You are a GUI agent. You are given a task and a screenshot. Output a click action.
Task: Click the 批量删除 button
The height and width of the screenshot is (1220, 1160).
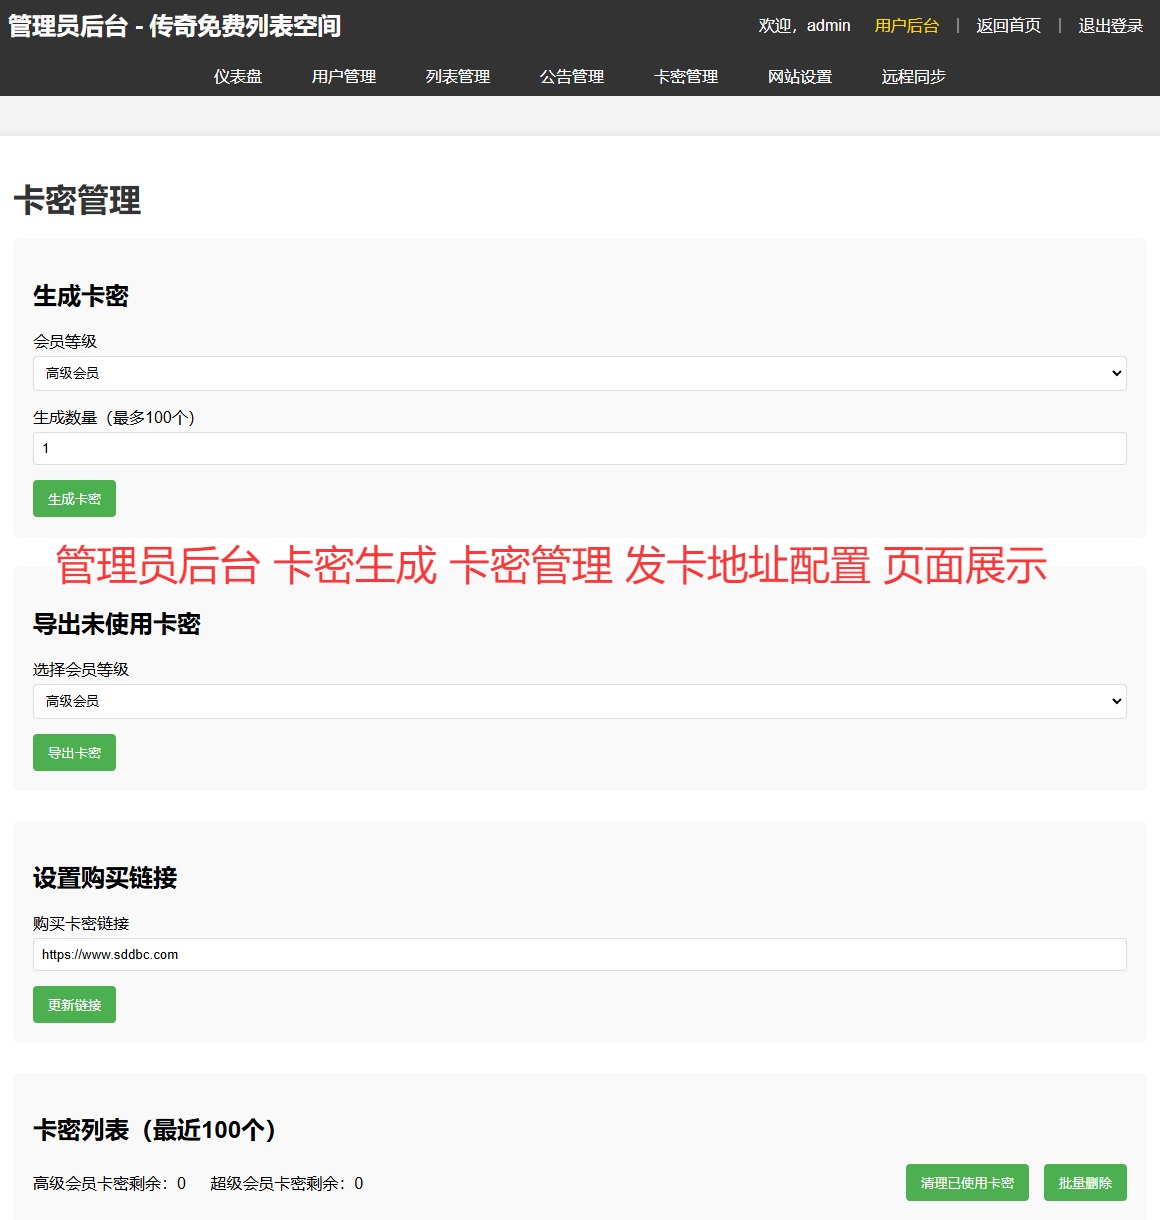pyautogui.click(x=1085, y=1182)
